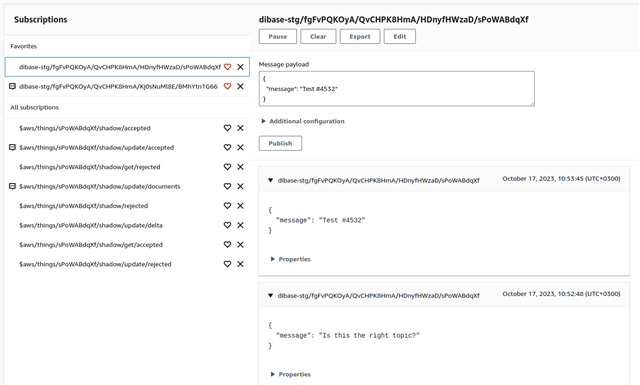The image size is (640, 385).
Task: Favorite the shadow/update/delta subscription heart
Action: pyautogui.click(x=227, y=225)
